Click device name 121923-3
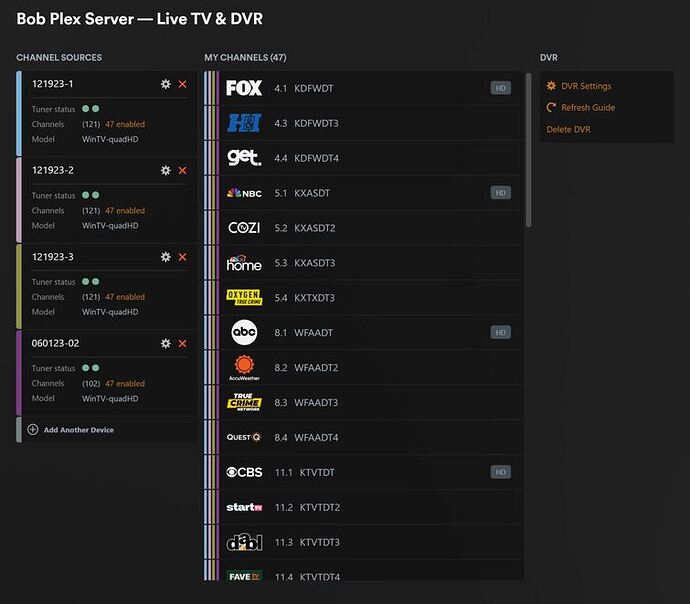This screenshot has height=604, width=690. (52, 257)
